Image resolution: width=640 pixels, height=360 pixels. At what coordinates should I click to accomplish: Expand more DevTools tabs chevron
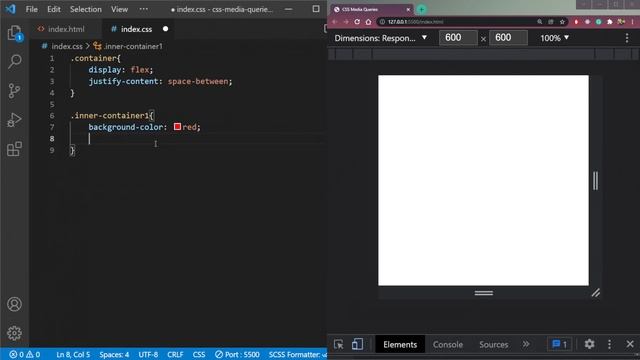(526, 344)
